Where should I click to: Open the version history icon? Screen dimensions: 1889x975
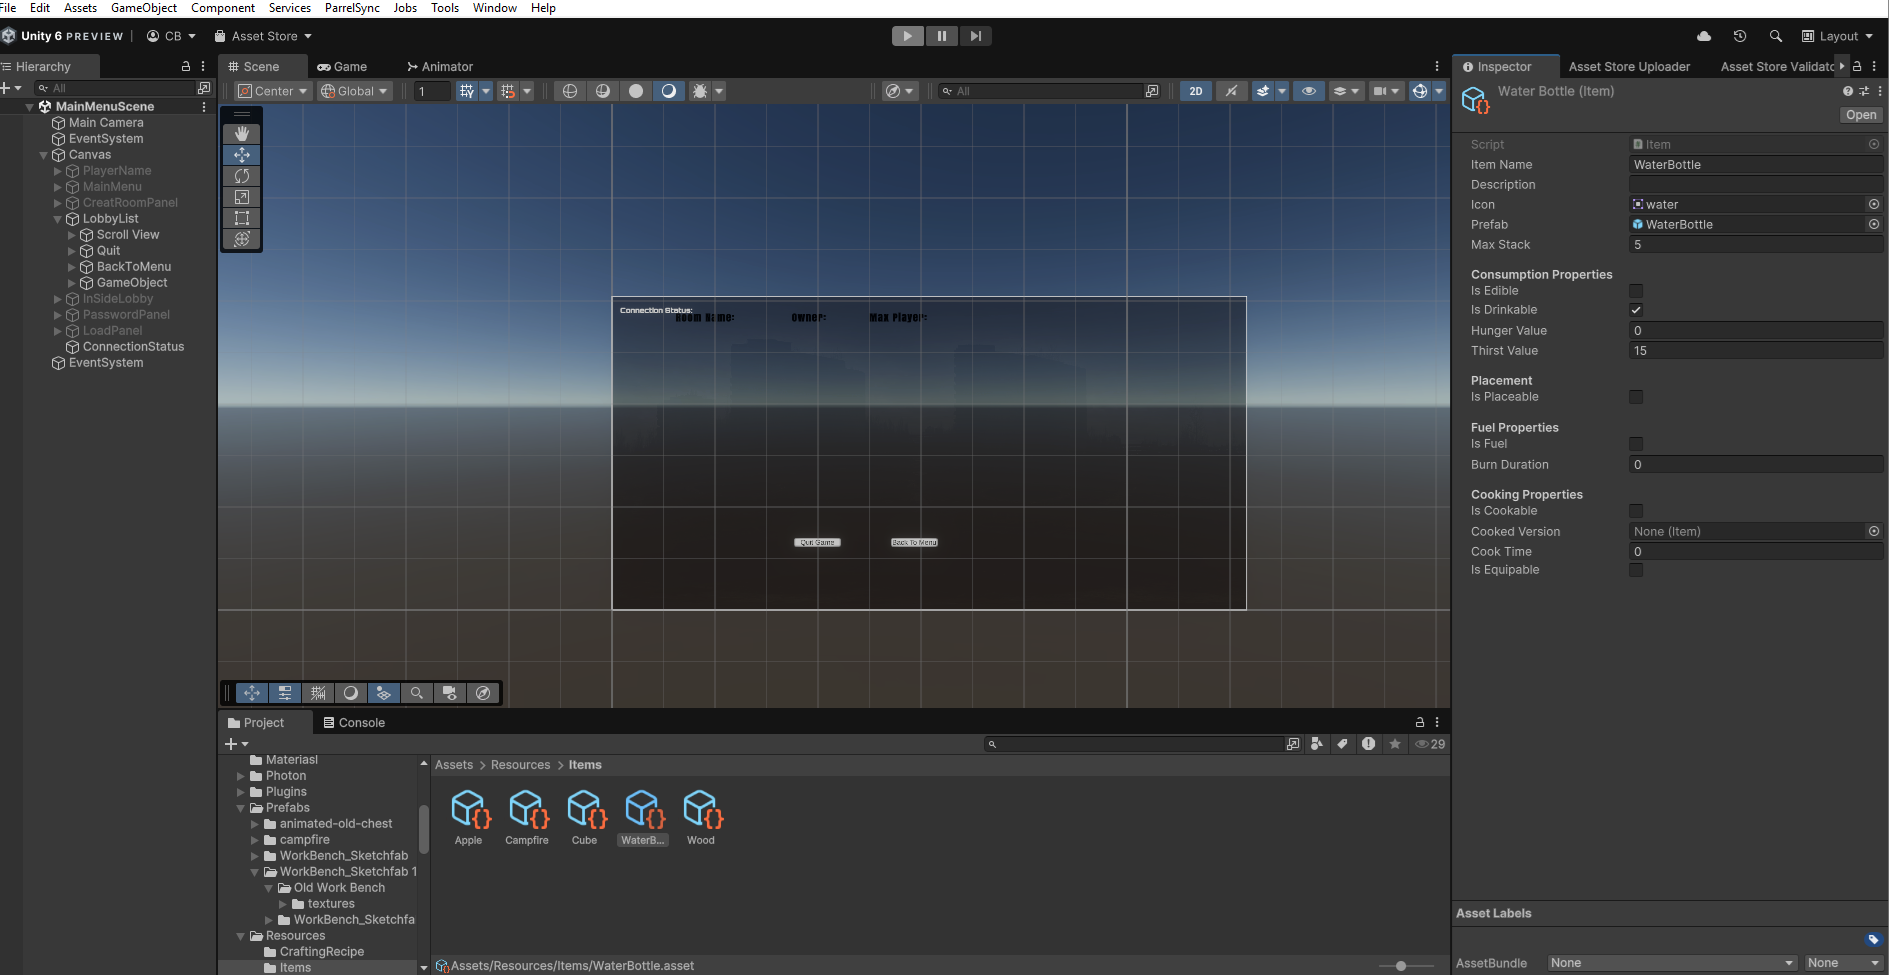(1740, 36)
